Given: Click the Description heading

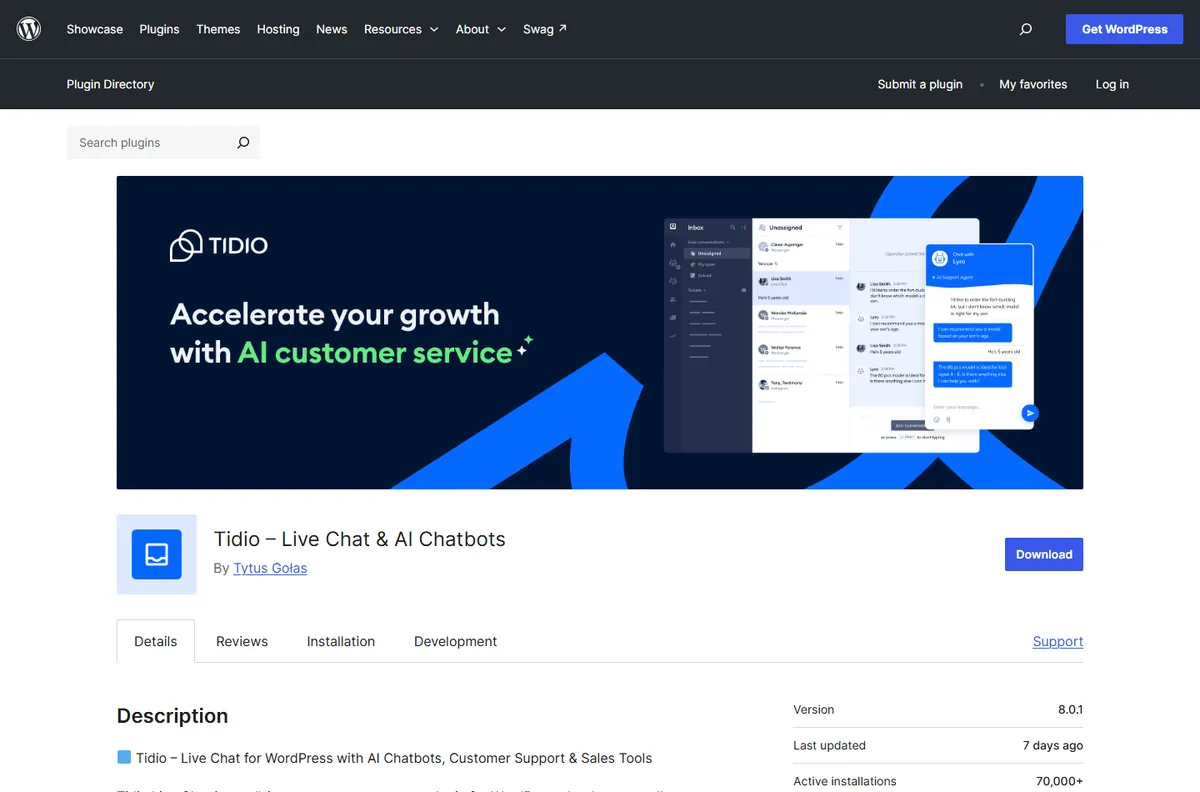Looking at the screenshot, I should pyautogui.click(x=173, y=716).
